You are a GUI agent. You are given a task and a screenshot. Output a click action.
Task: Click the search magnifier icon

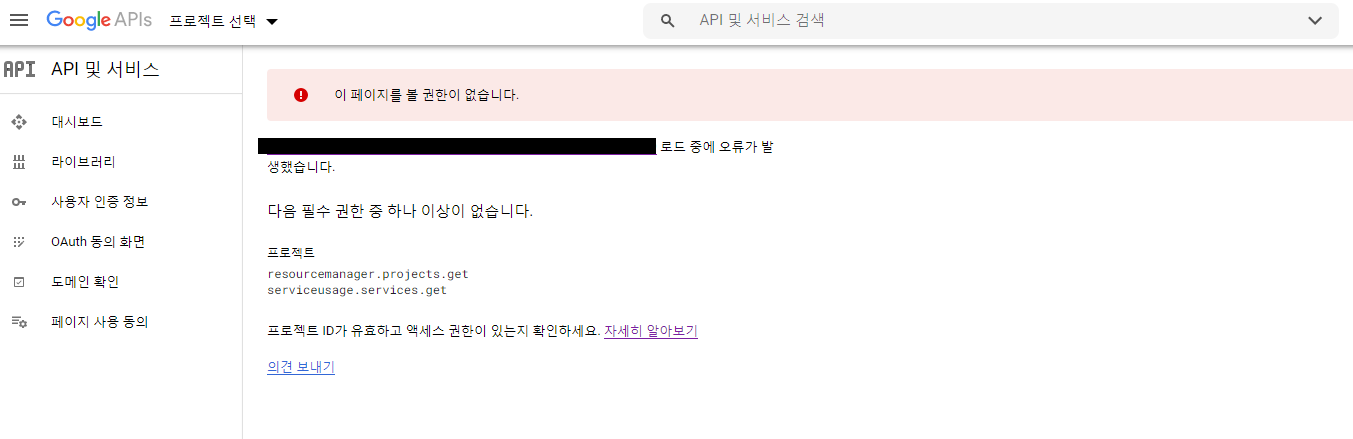click(668, 21)
